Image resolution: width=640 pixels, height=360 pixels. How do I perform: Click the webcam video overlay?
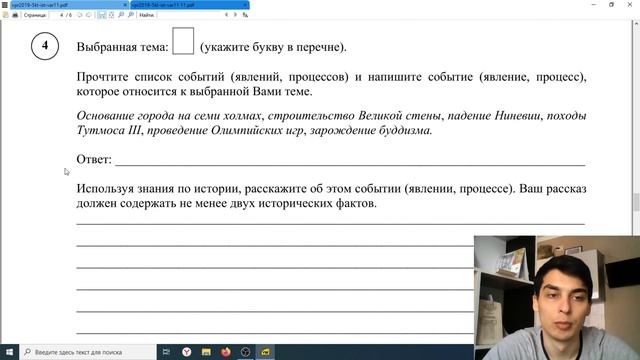click(x=557, y=298)
